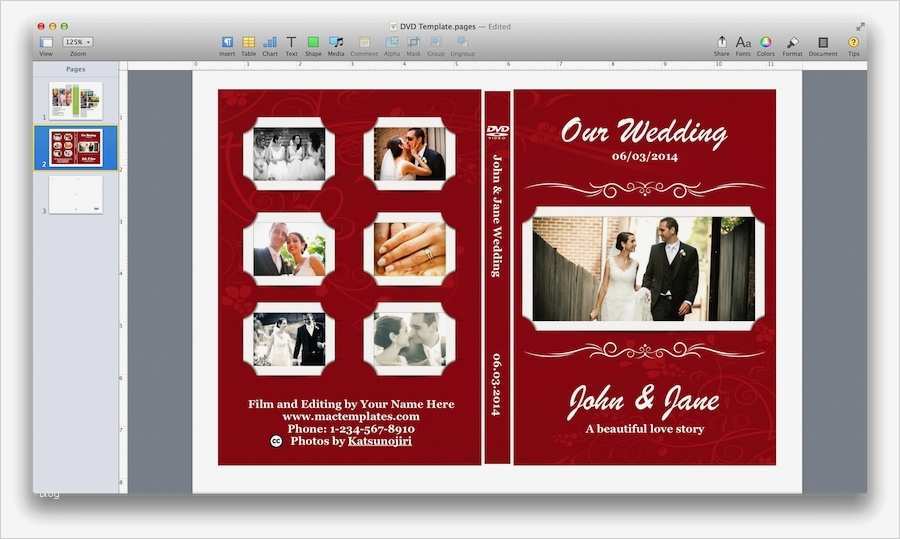Select the John & Jane cover names
The image size is (900, 539).
[x=643, y=402]
